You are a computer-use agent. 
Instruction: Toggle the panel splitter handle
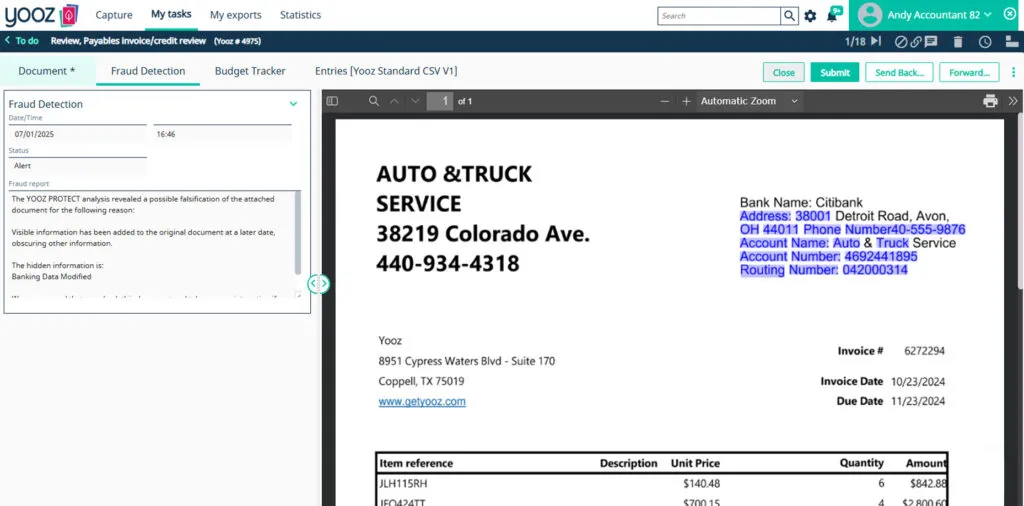(x=318, y=283)
